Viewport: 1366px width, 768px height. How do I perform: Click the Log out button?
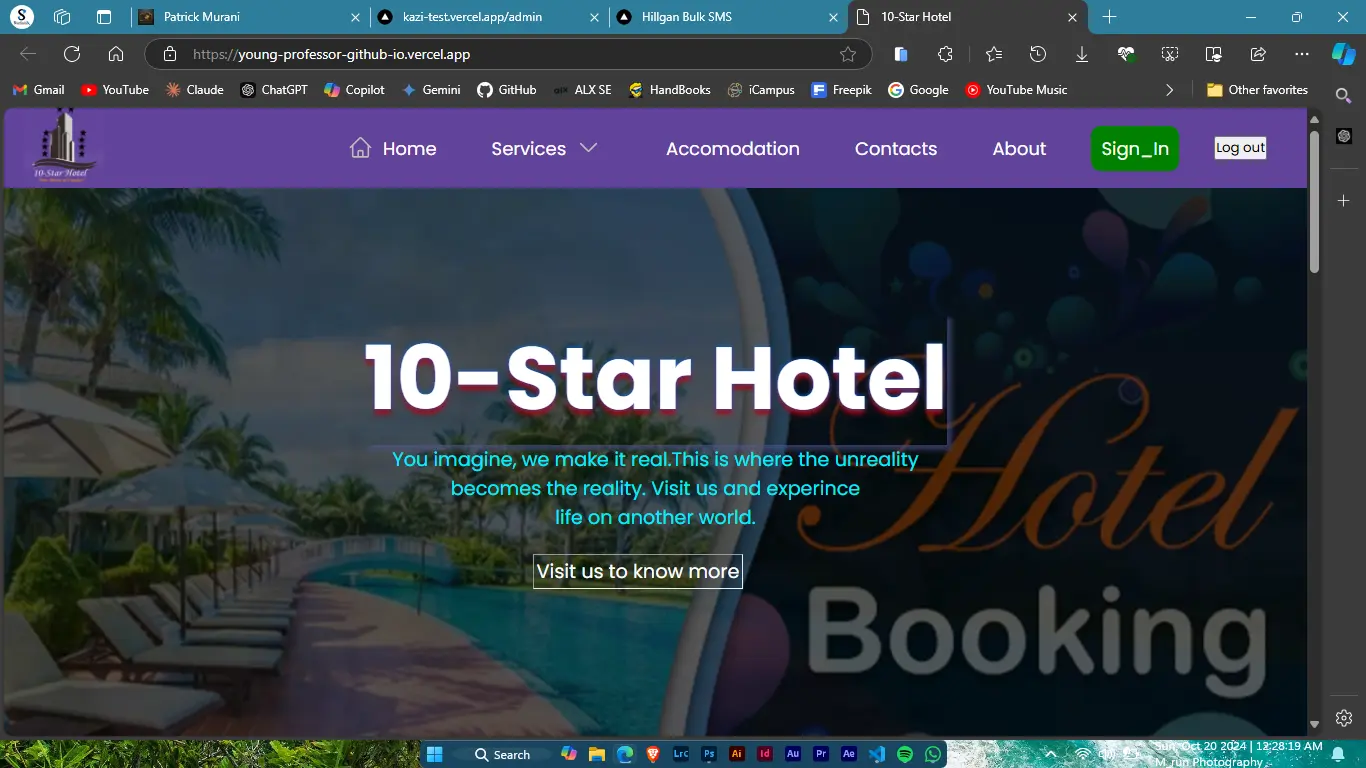pos(1240,147)
